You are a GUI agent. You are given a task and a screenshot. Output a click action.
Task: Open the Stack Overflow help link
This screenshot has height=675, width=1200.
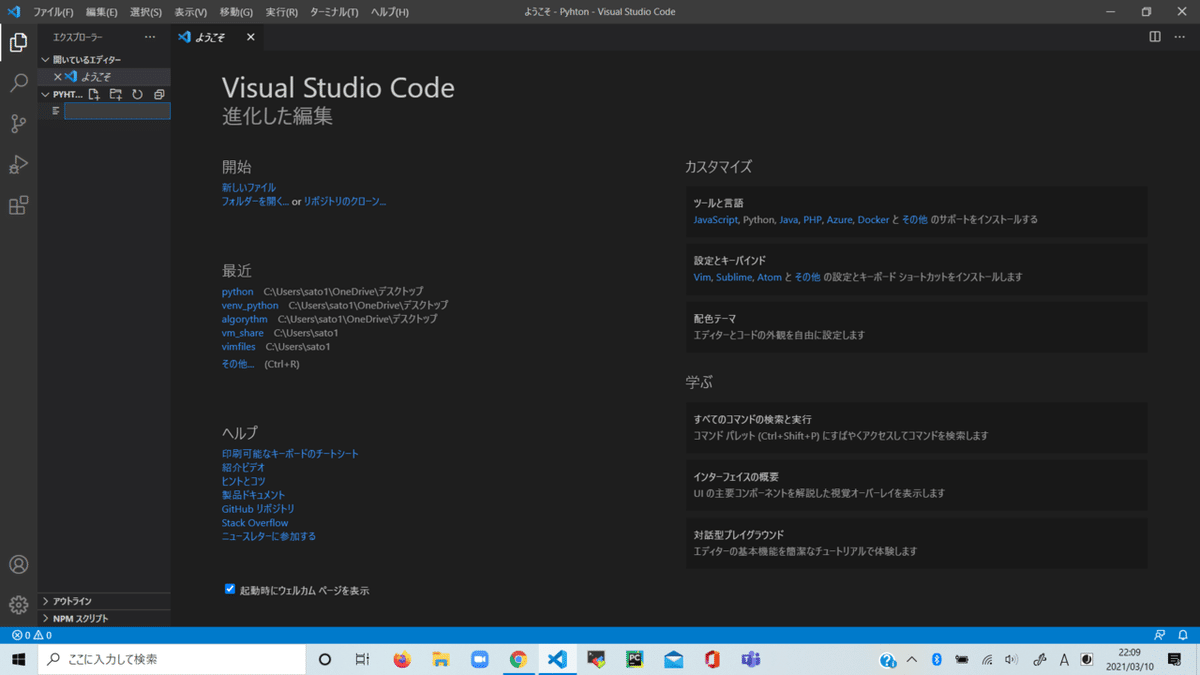pyautogui.click(x=255, y=522)
